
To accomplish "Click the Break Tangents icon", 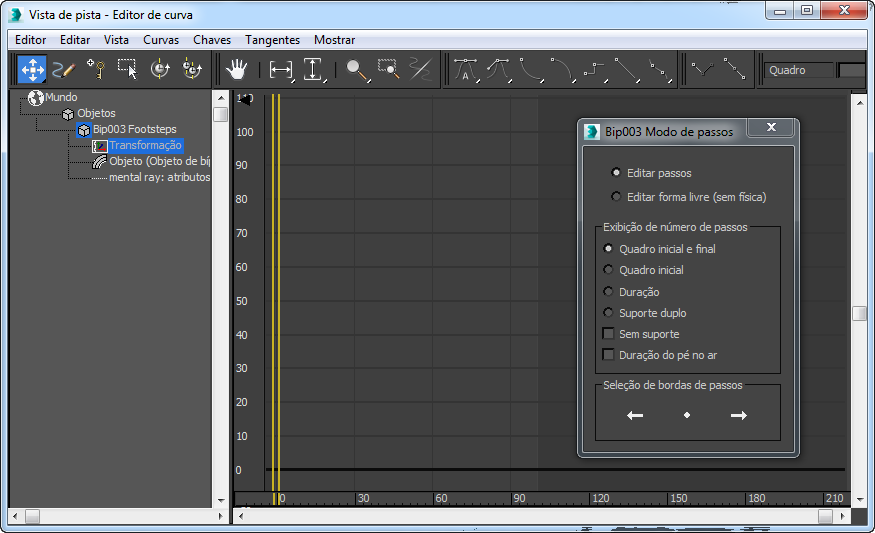I will tap(703, 70).
